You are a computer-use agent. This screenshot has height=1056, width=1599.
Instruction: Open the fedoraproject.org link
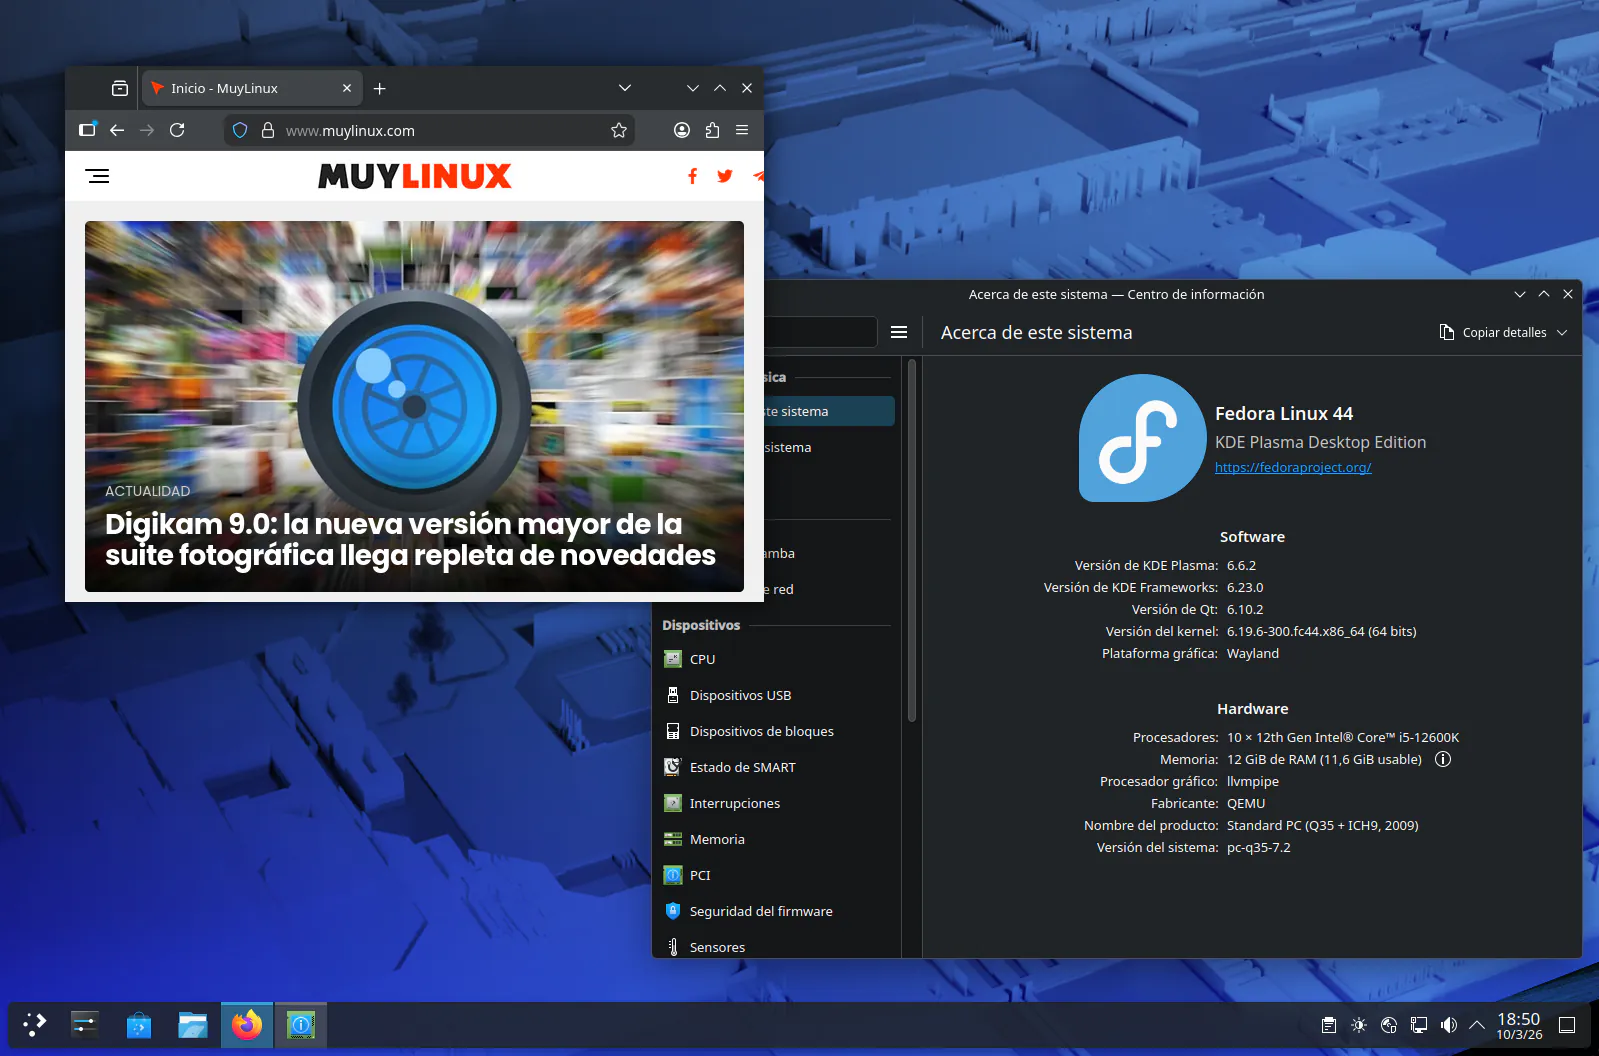click(x=1292, y=467)
